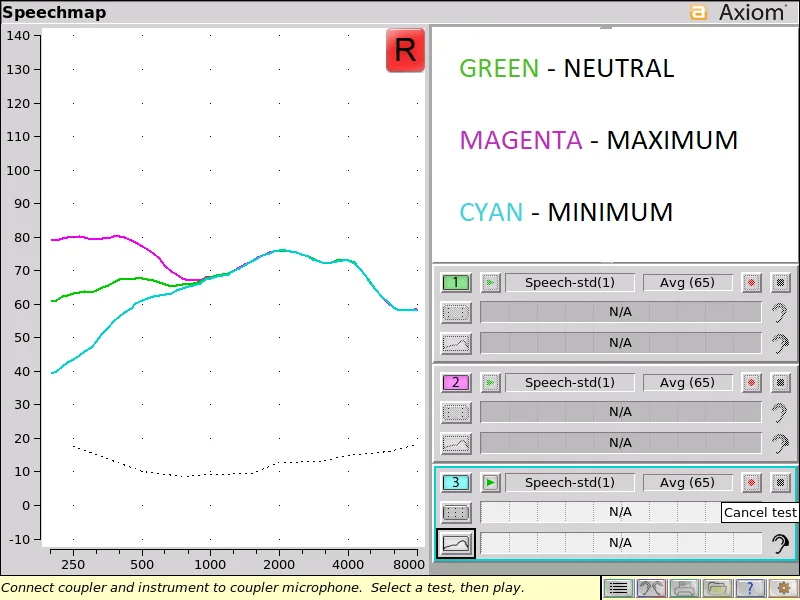Play test 1 speech stimulus

(490, 283)
